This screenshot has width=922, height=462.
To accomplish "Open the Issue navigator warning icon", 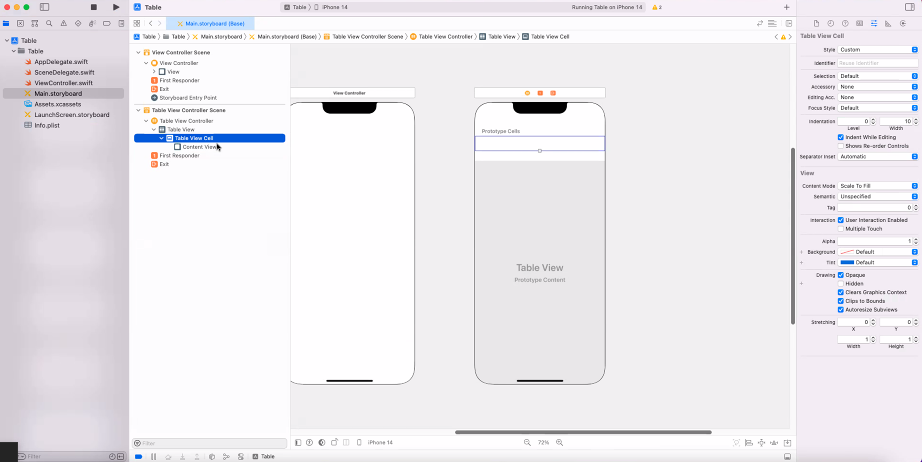I will (64, 24).
